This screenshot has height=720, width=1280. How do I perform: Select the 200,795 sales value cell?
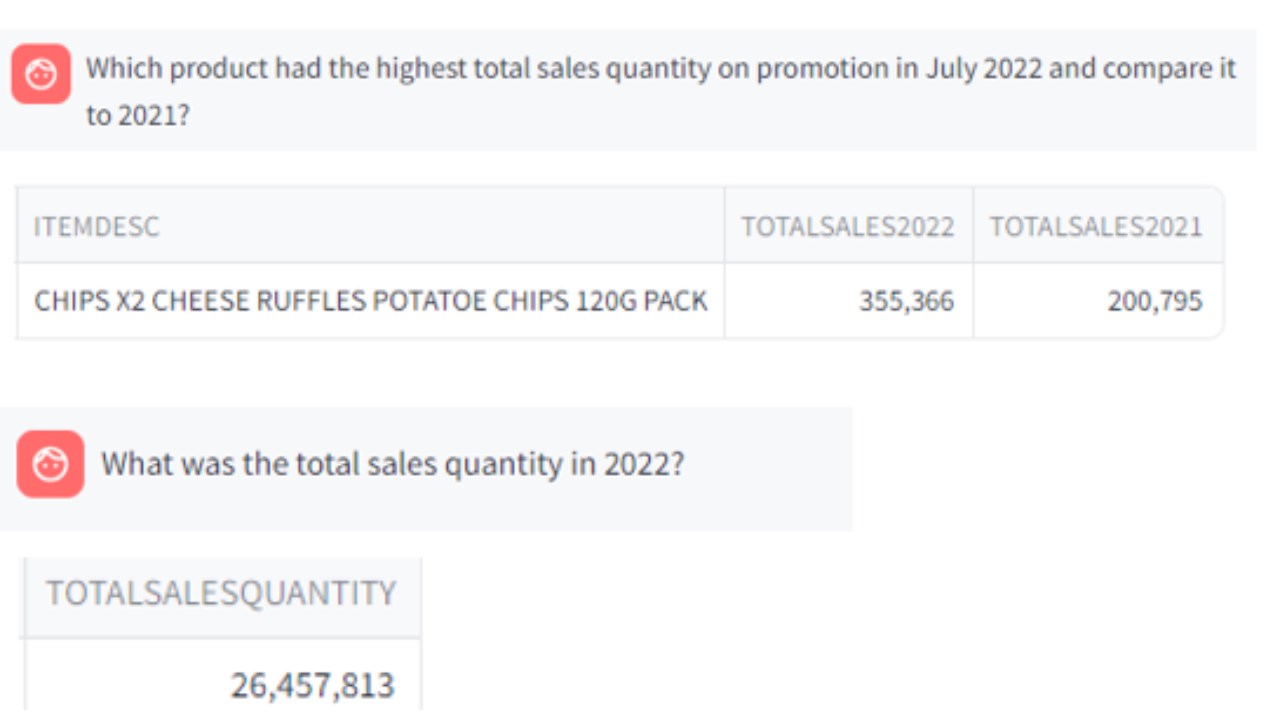pos(1154,300)
